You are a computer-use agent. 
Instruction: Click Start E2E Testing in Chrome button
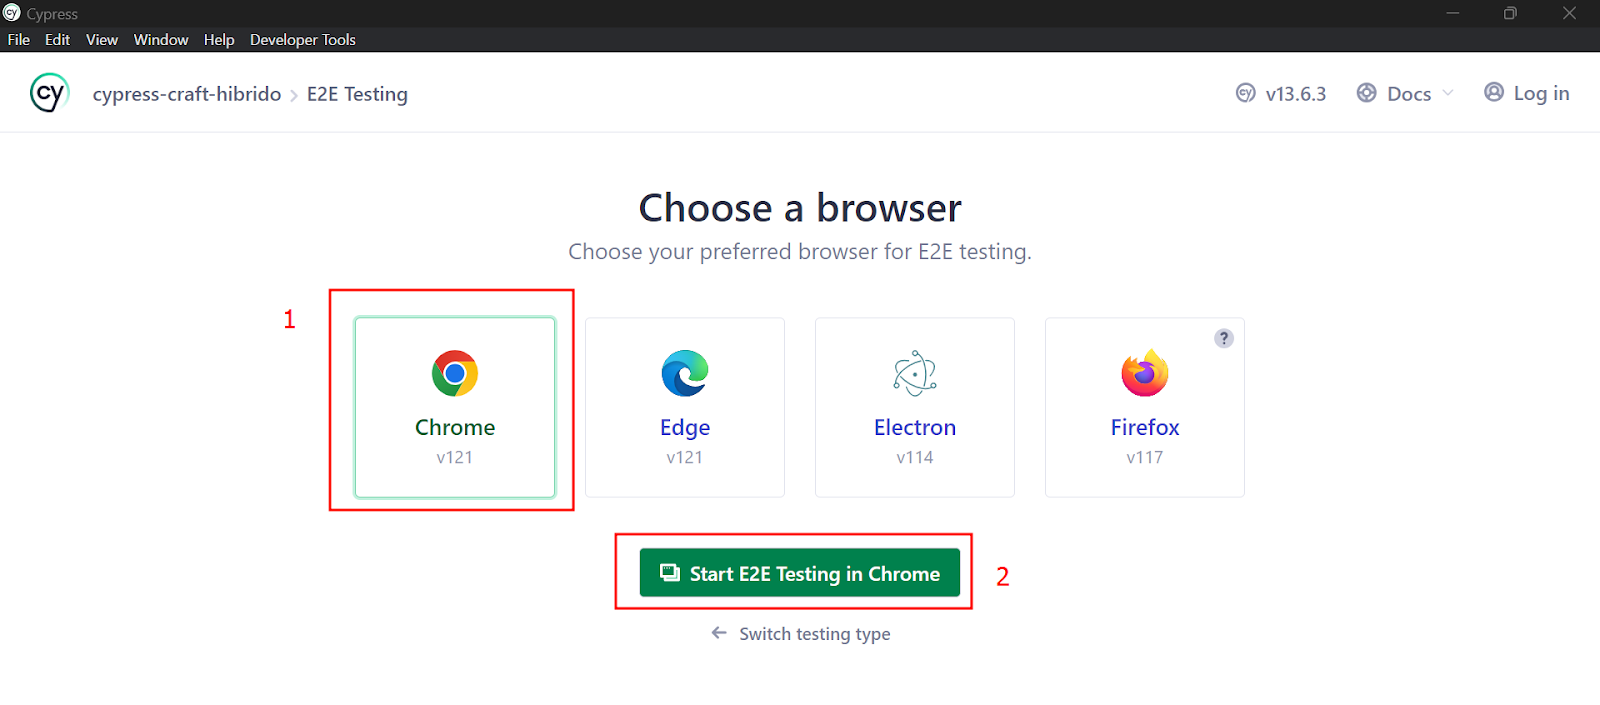[800, 573]
